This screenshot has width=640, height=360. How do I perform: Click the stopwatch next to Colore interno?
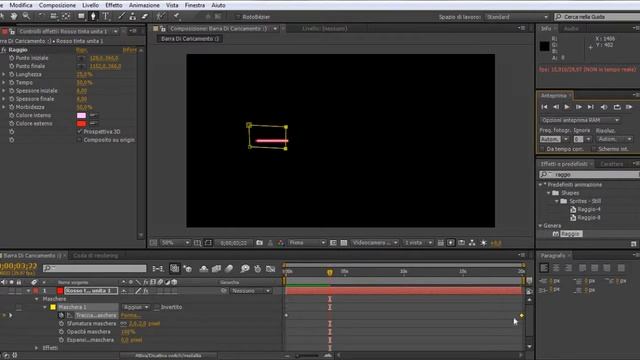coord(12,116)
